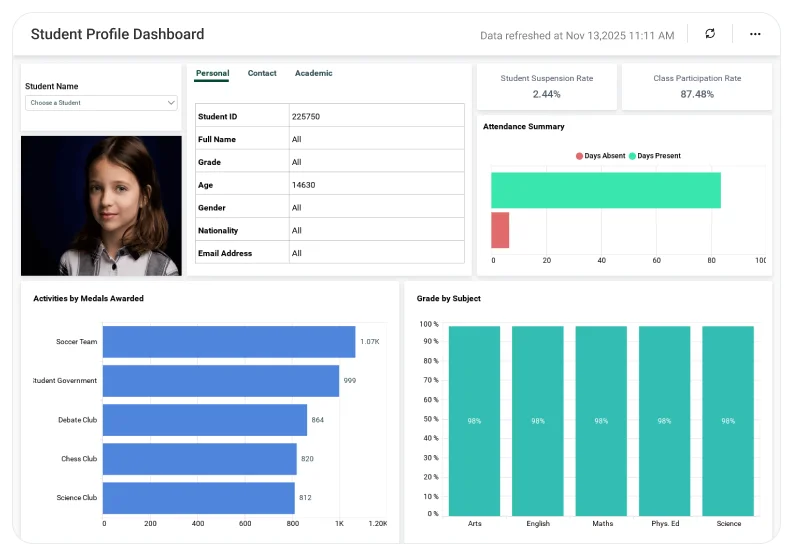This screenshot has width=793, height=556.
Task: Select the Science grade column
Action: tap(728, 421)
